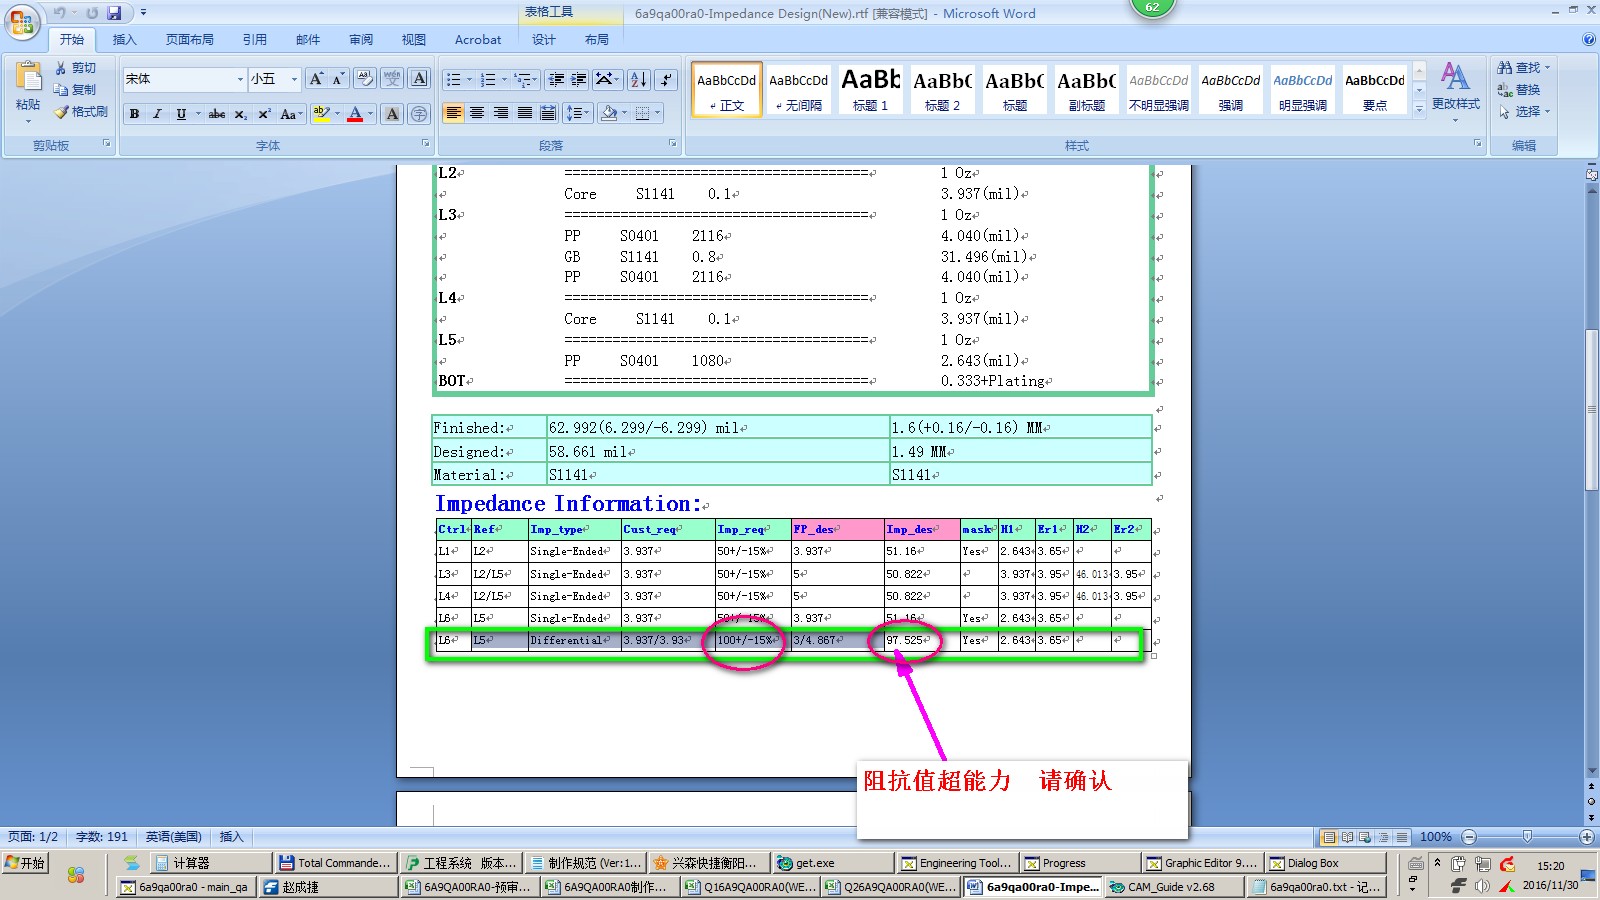Image resolution: width=1600 pixels, height=900 pixels.
Task: Toggle Italic formatting
Action: [x=157, y=114]
